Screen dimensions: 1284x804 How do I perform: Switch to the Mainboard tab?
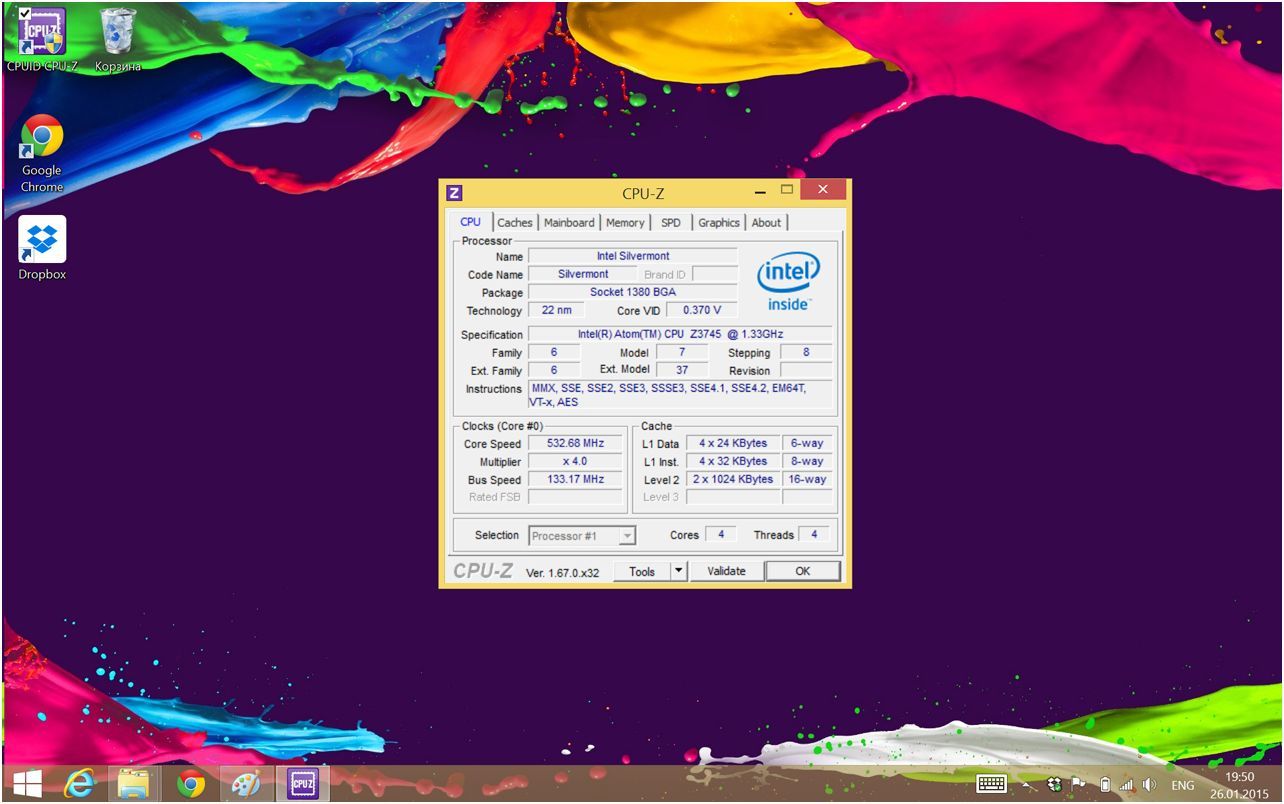coord(569,223)
